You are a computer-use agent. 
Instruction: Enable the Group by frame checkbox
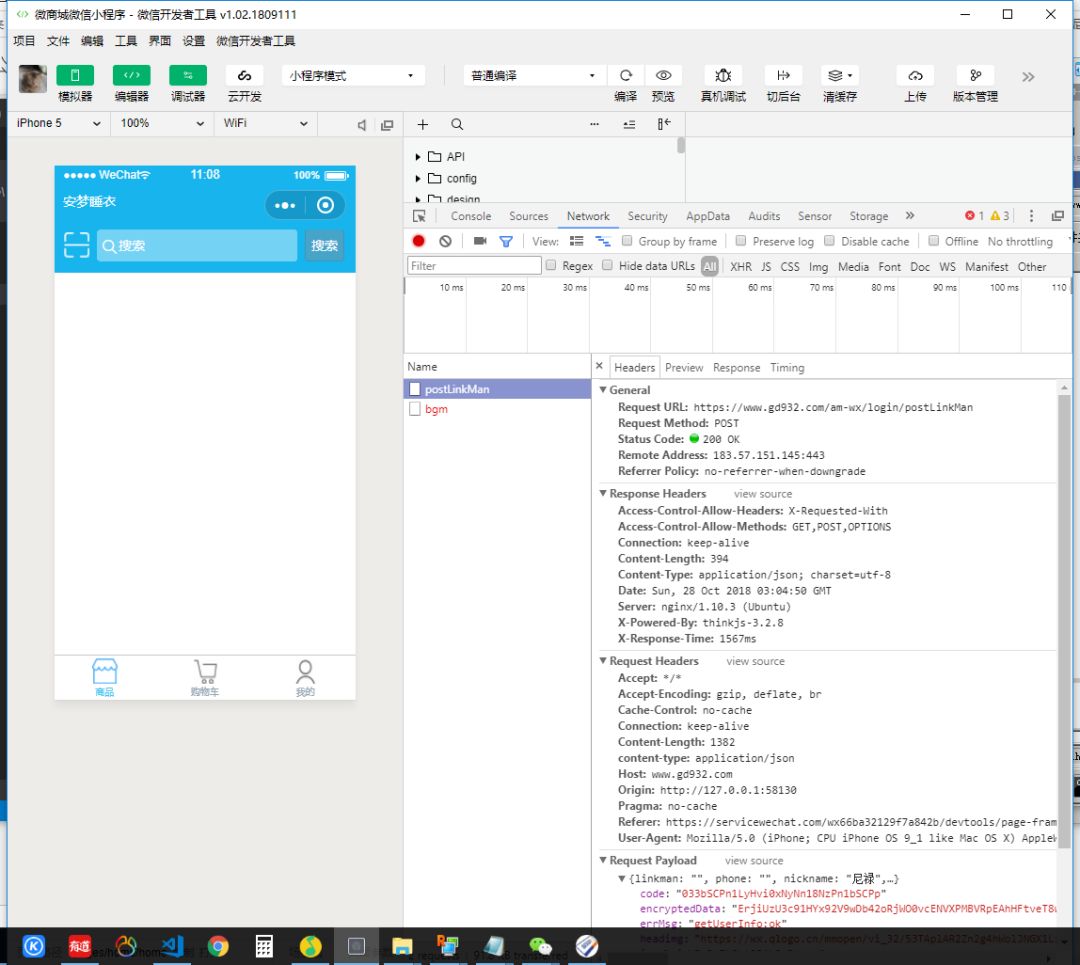click(x=627, y=240)
